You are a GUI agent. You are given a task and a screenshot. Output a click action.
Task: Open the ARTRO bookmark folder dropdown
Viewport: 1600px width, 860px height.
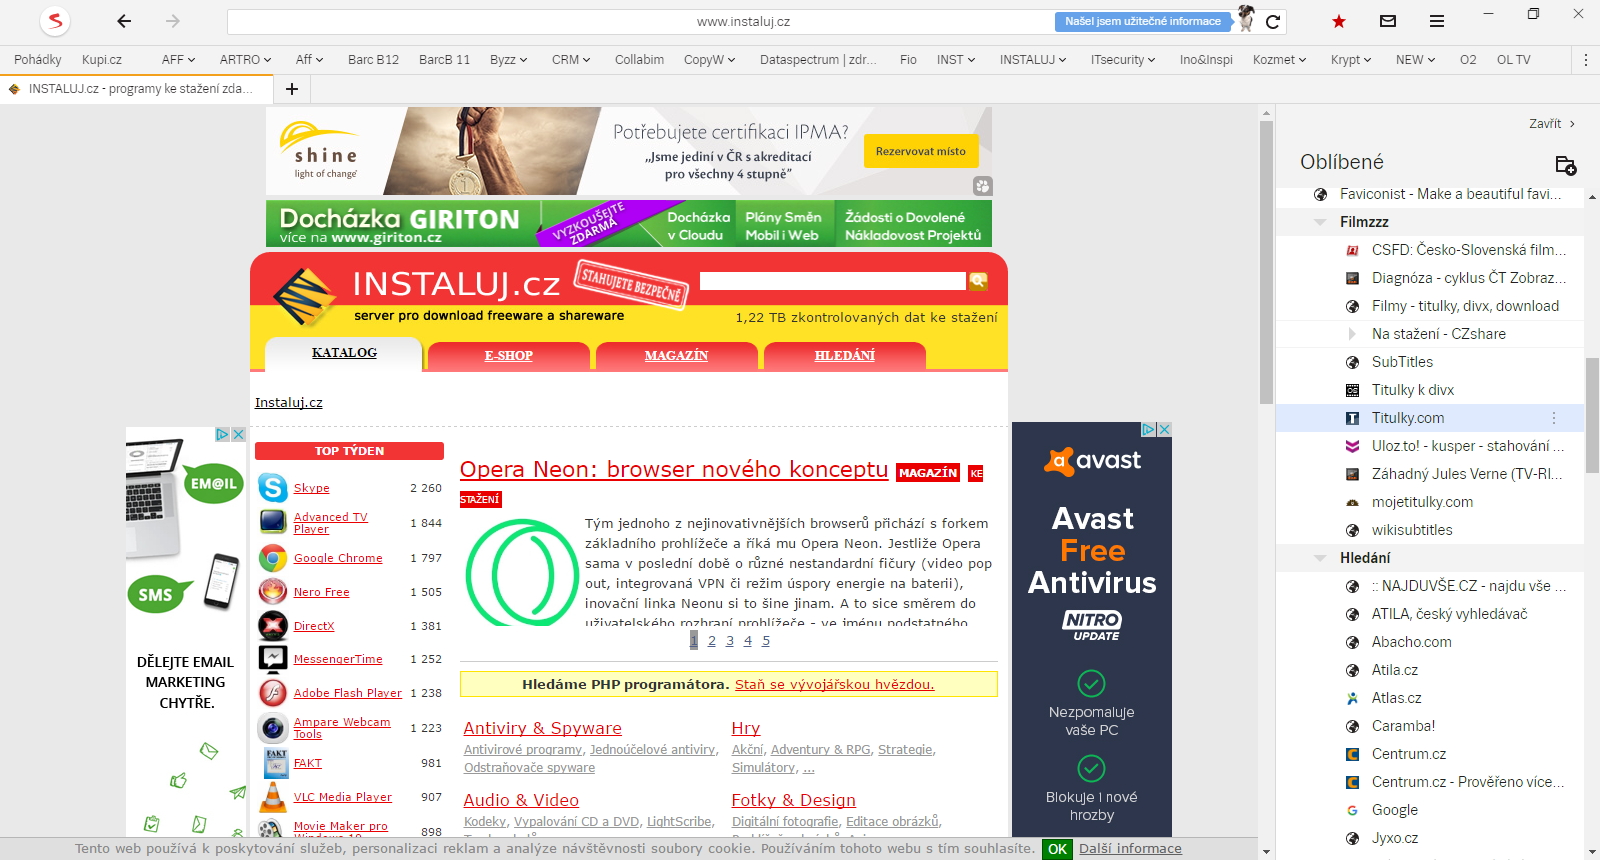245,60
